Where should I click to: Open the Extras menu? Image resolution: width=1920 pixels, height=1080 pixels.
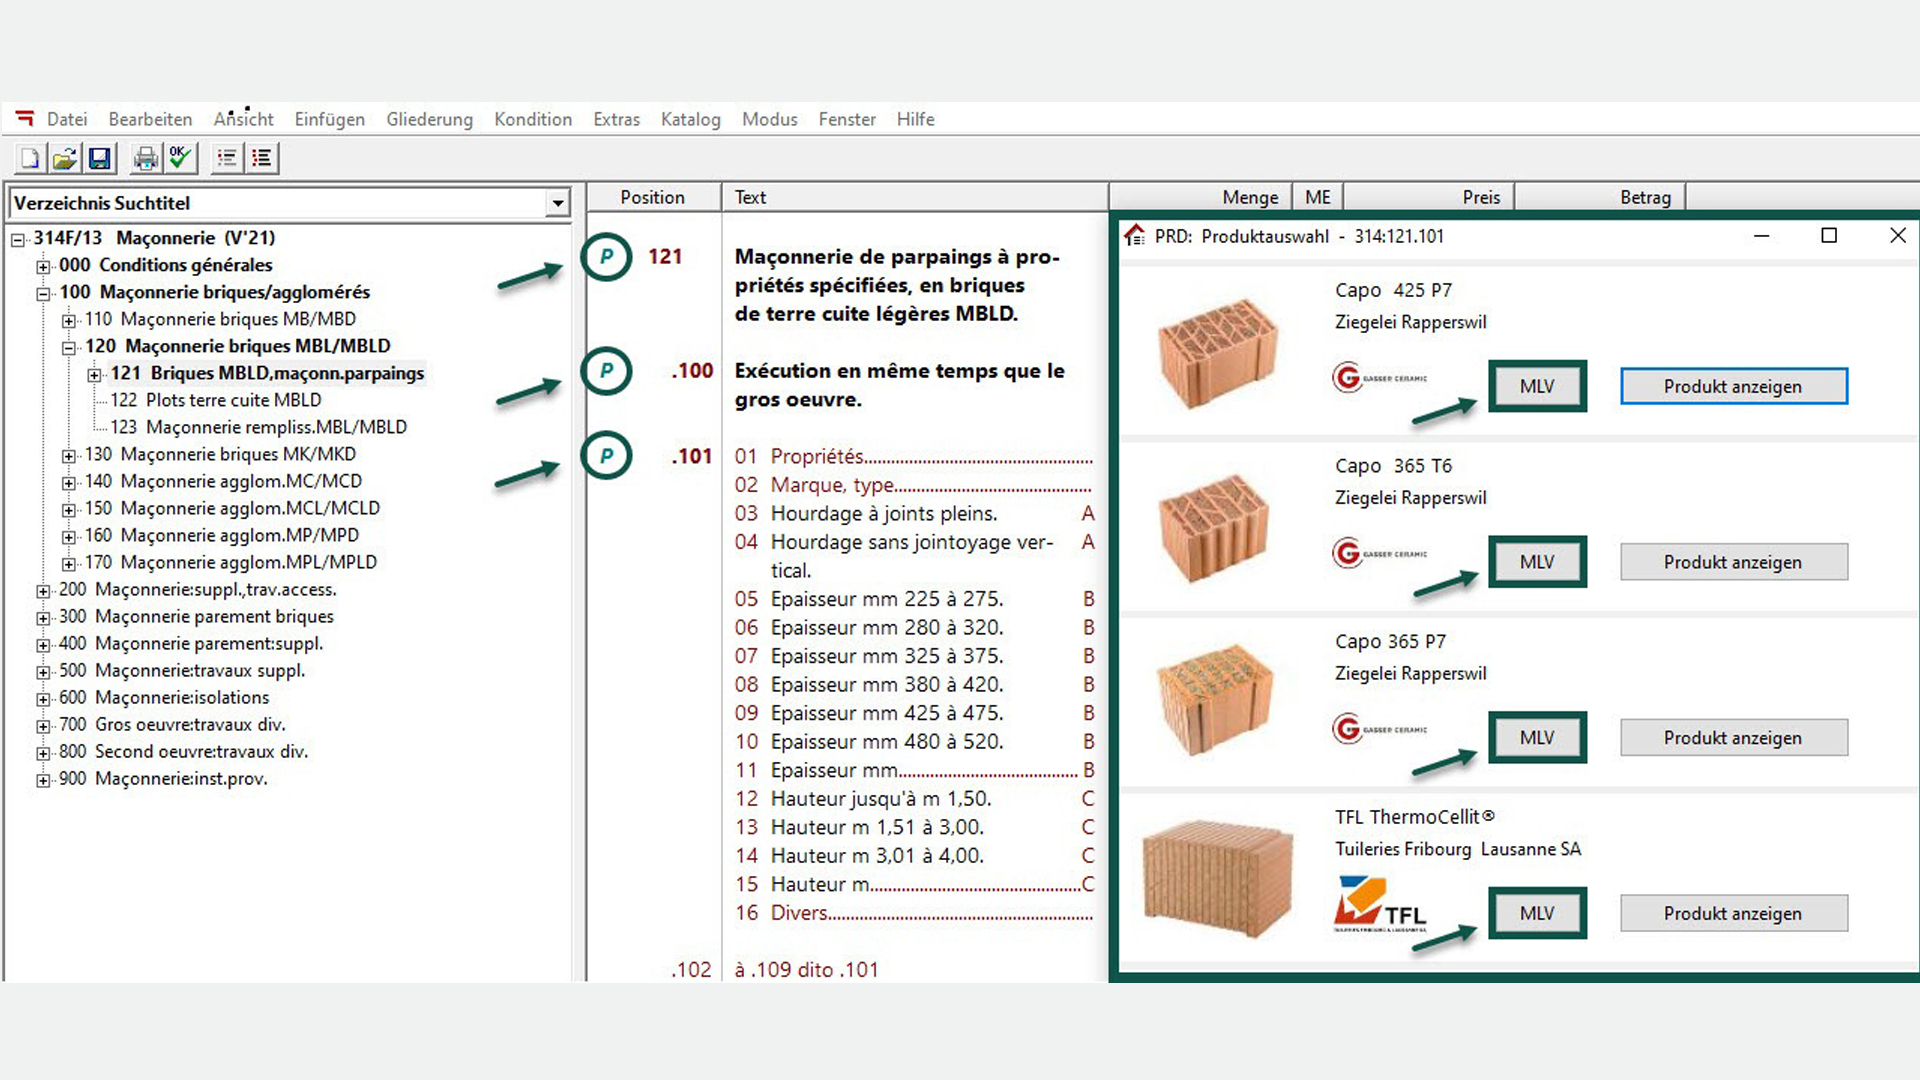tap(616, 119)
